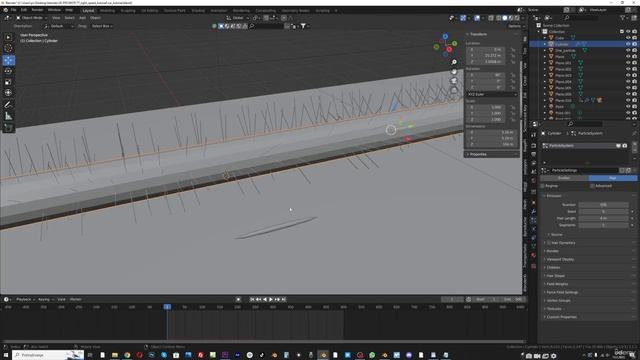
Task: Activate the Move tool
Action: 8,60
